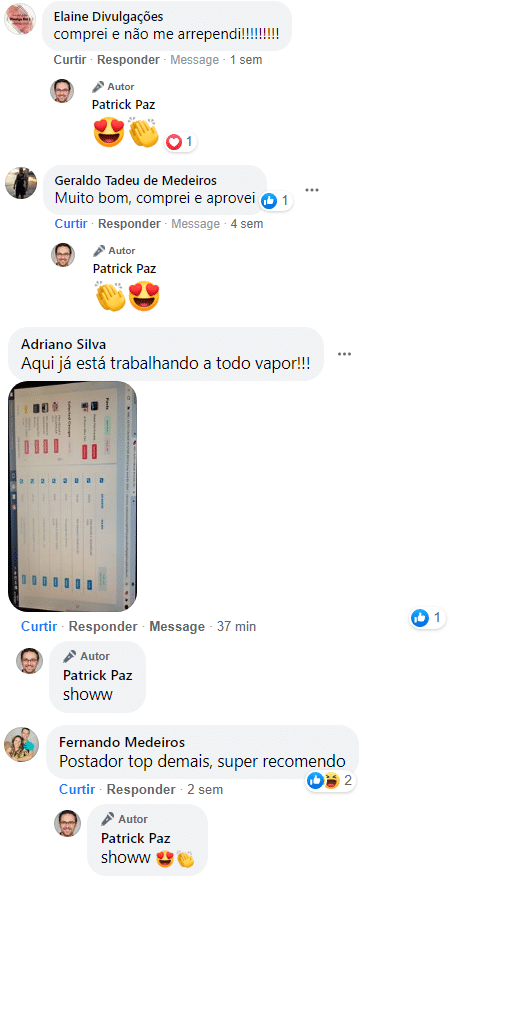Click Curtir under Fernando Medeiros' comment

pos(77,789)
